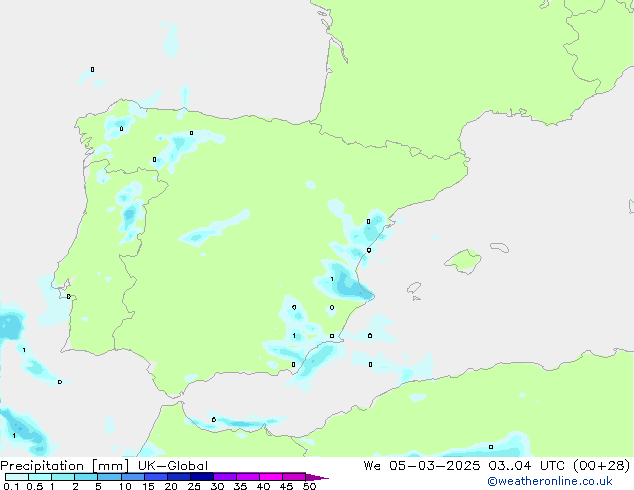The width and height of the screenshot is (634, 490).
Task: Select the legend swatch between 2 and 5
Action: [86, 477]
